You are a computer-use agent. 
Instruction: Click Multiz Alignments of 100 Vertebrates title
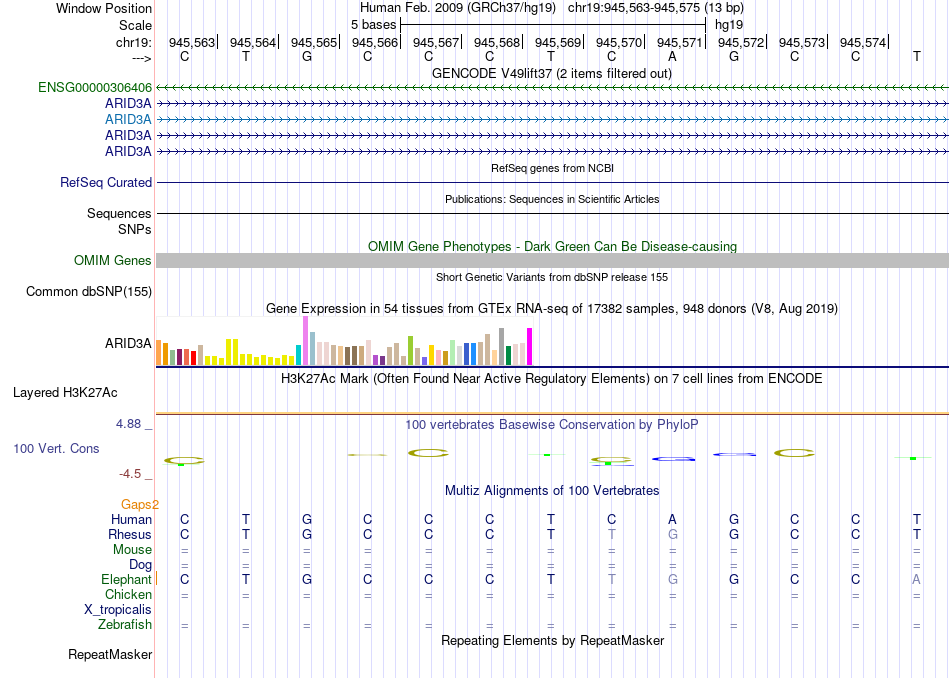click(552, 490)
